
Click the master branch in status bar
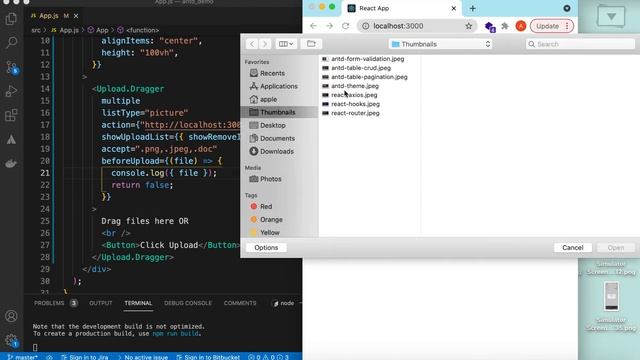[x=23, y=357]
